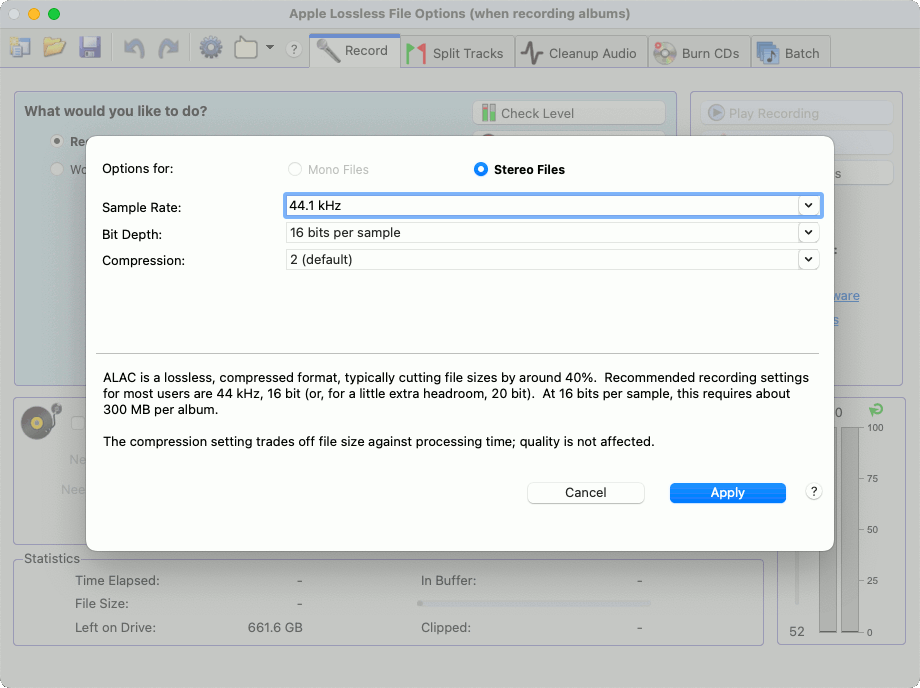This screenshot has height=688, width=920.
Task: Save using the floppy disk icon
Action: 90,48
